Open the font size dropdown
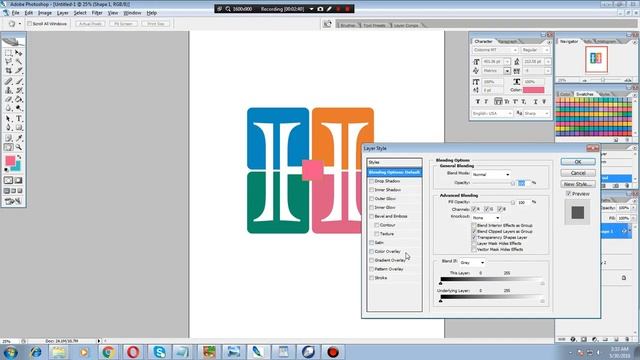 click(507, 62)
